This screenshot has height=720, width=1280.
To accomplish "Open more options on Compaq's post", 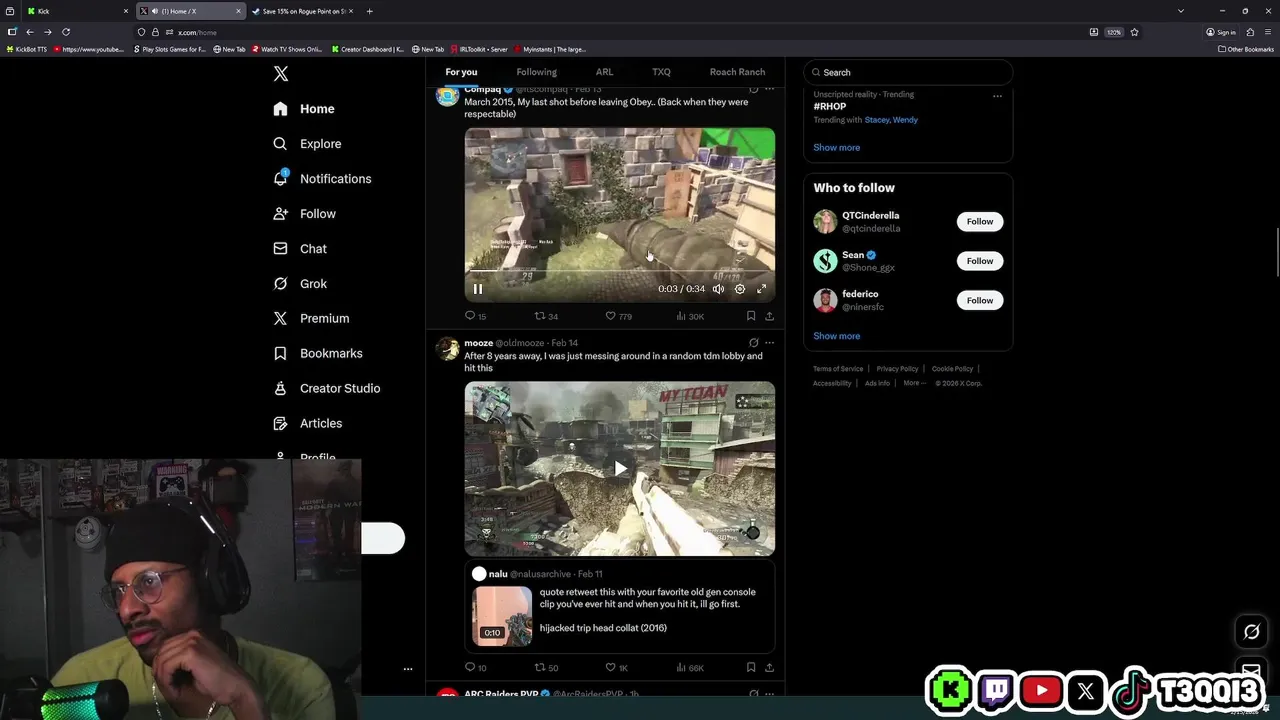I will coord(769,89).
